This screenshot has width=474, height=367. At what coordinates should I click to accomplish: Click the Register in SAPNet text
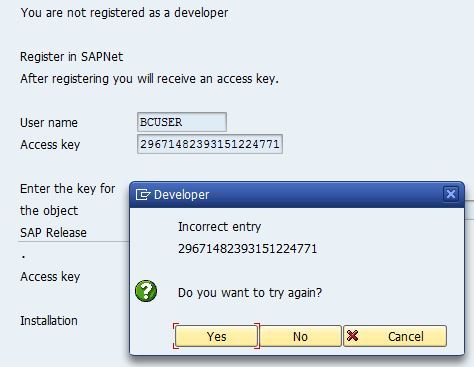(71, 57)
